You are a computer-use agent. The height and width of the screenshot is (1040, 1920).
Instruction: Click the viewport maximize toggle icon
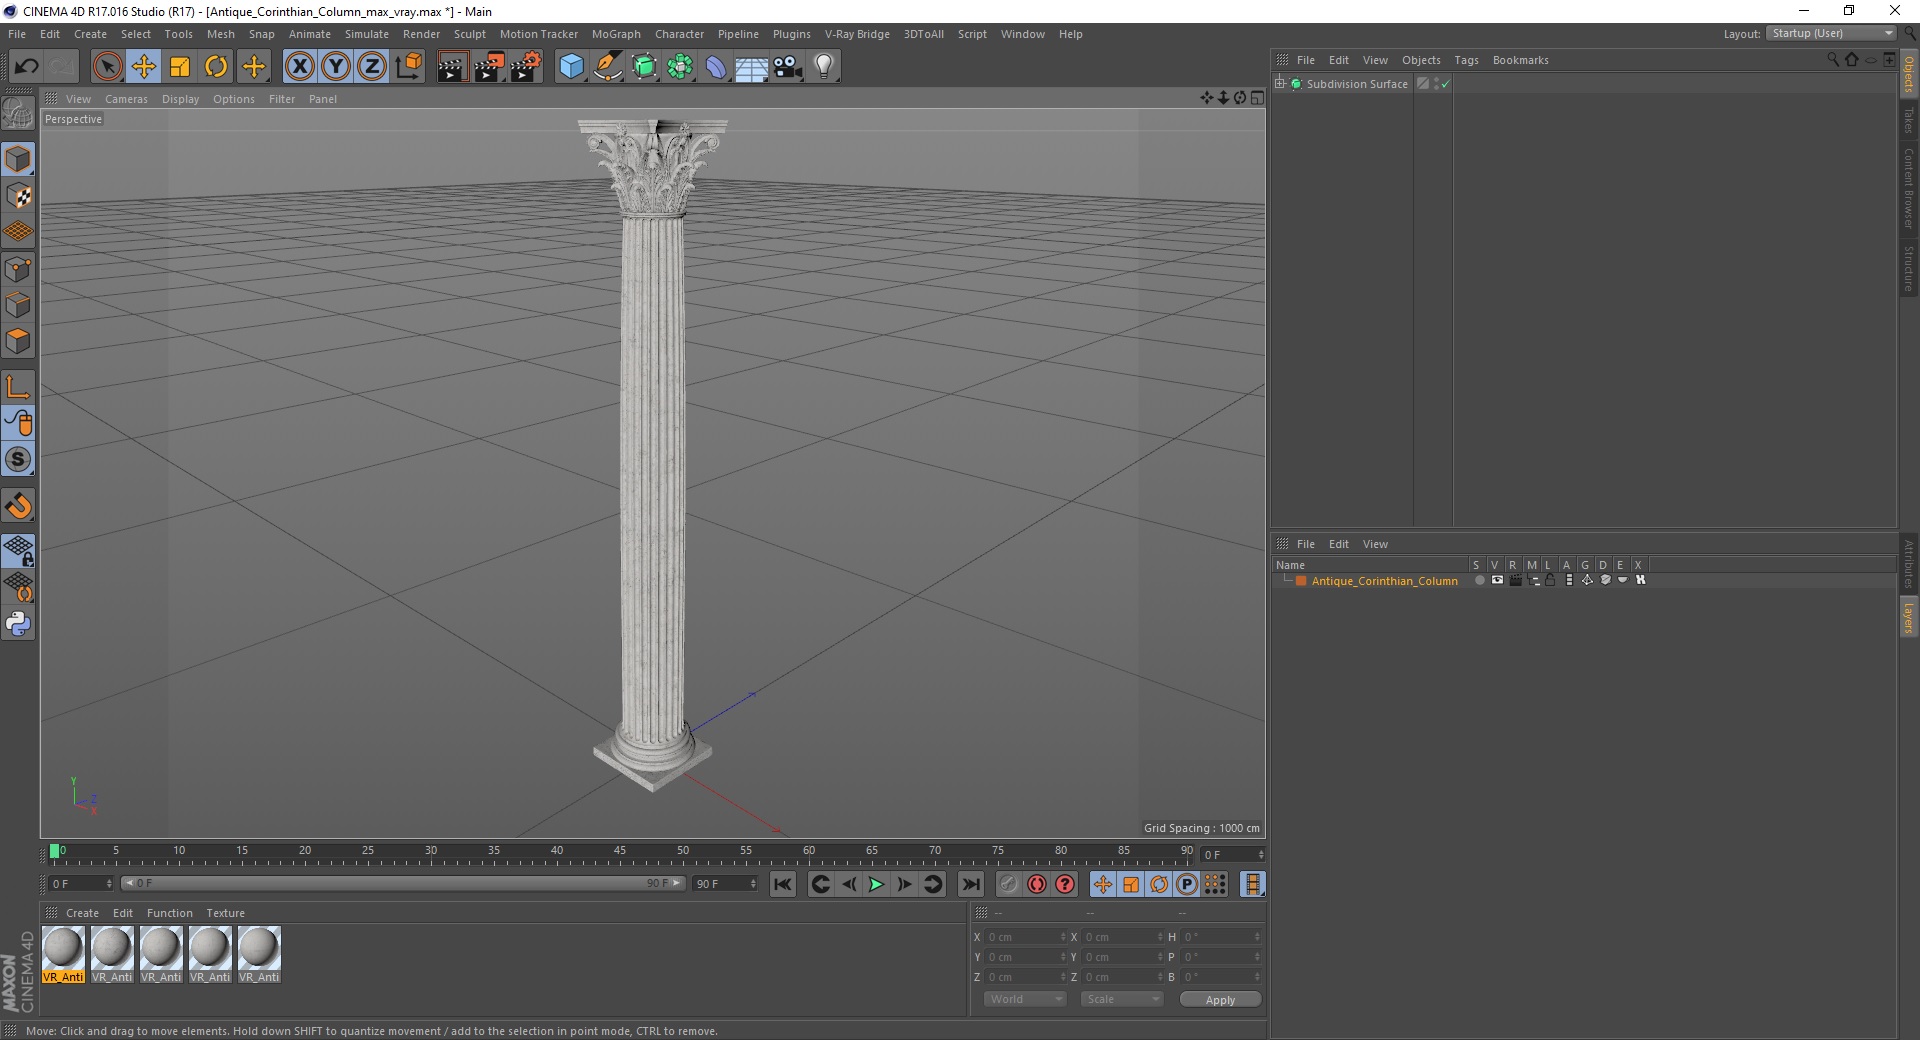[x=1257, y=98]
